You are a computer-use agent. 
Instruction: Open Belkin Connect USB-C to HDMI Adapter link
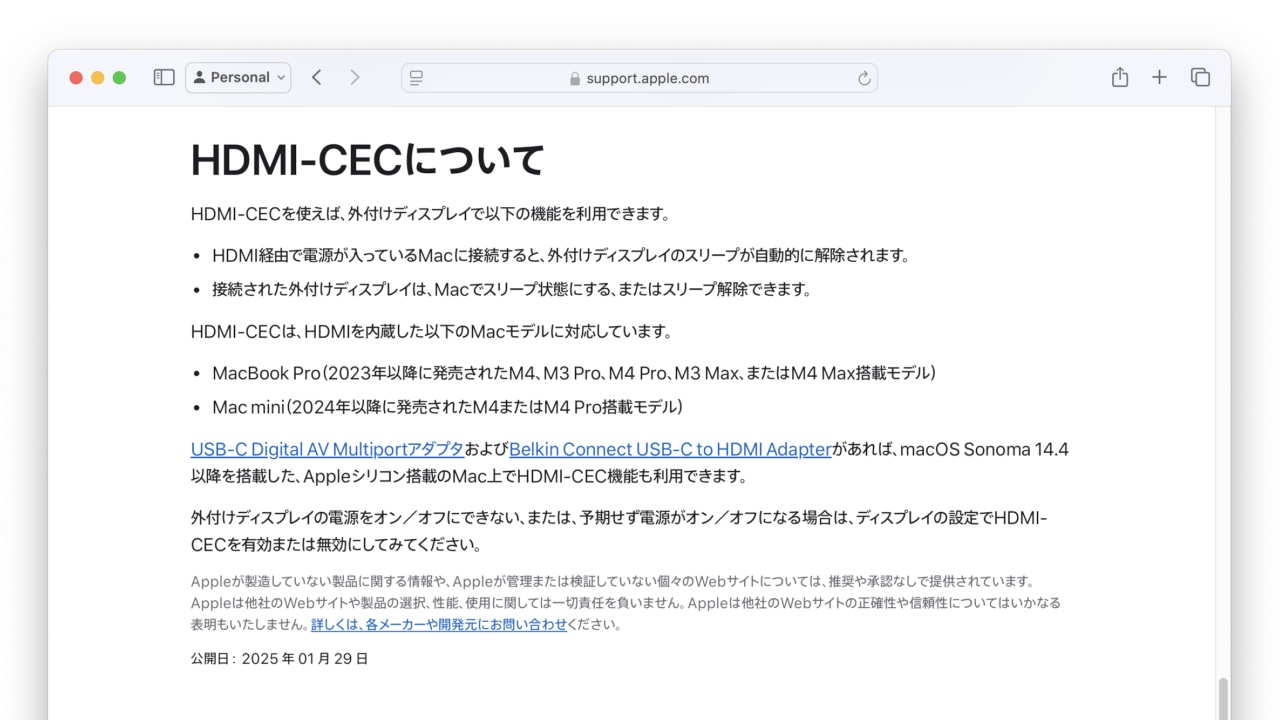pos(670,449)
